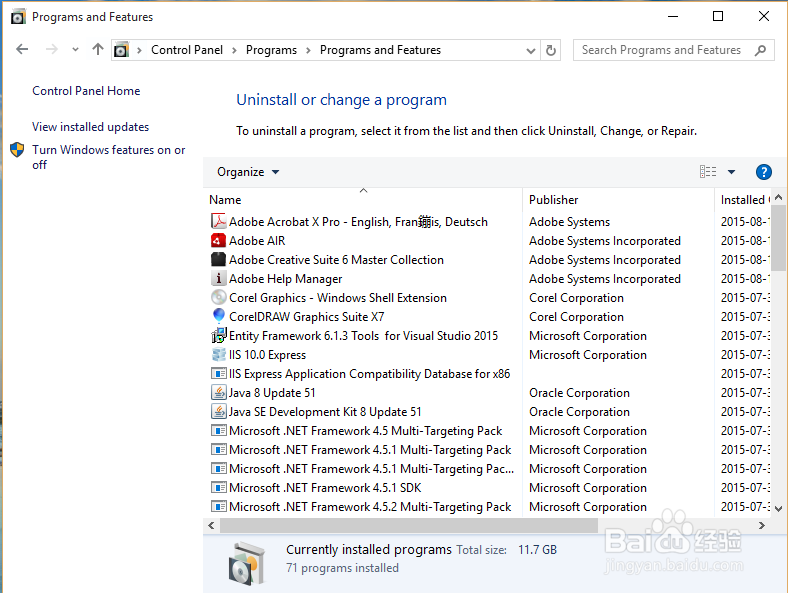Click the Programs and Features title bar icon
The height and width of the screenshot is (593, 788).
(x=18, y=17)
